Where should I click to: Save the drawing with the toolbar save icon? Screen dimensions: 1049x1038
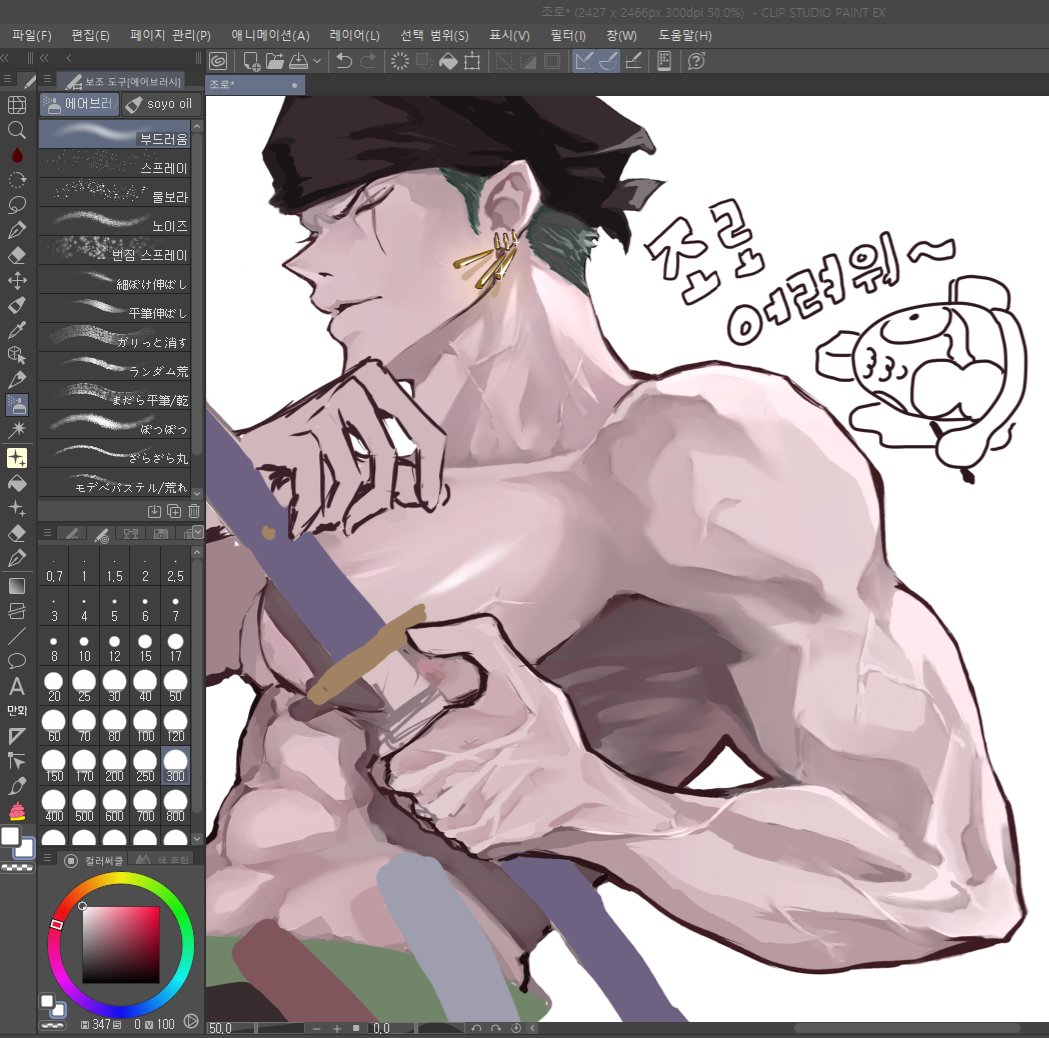click(298, 62)
